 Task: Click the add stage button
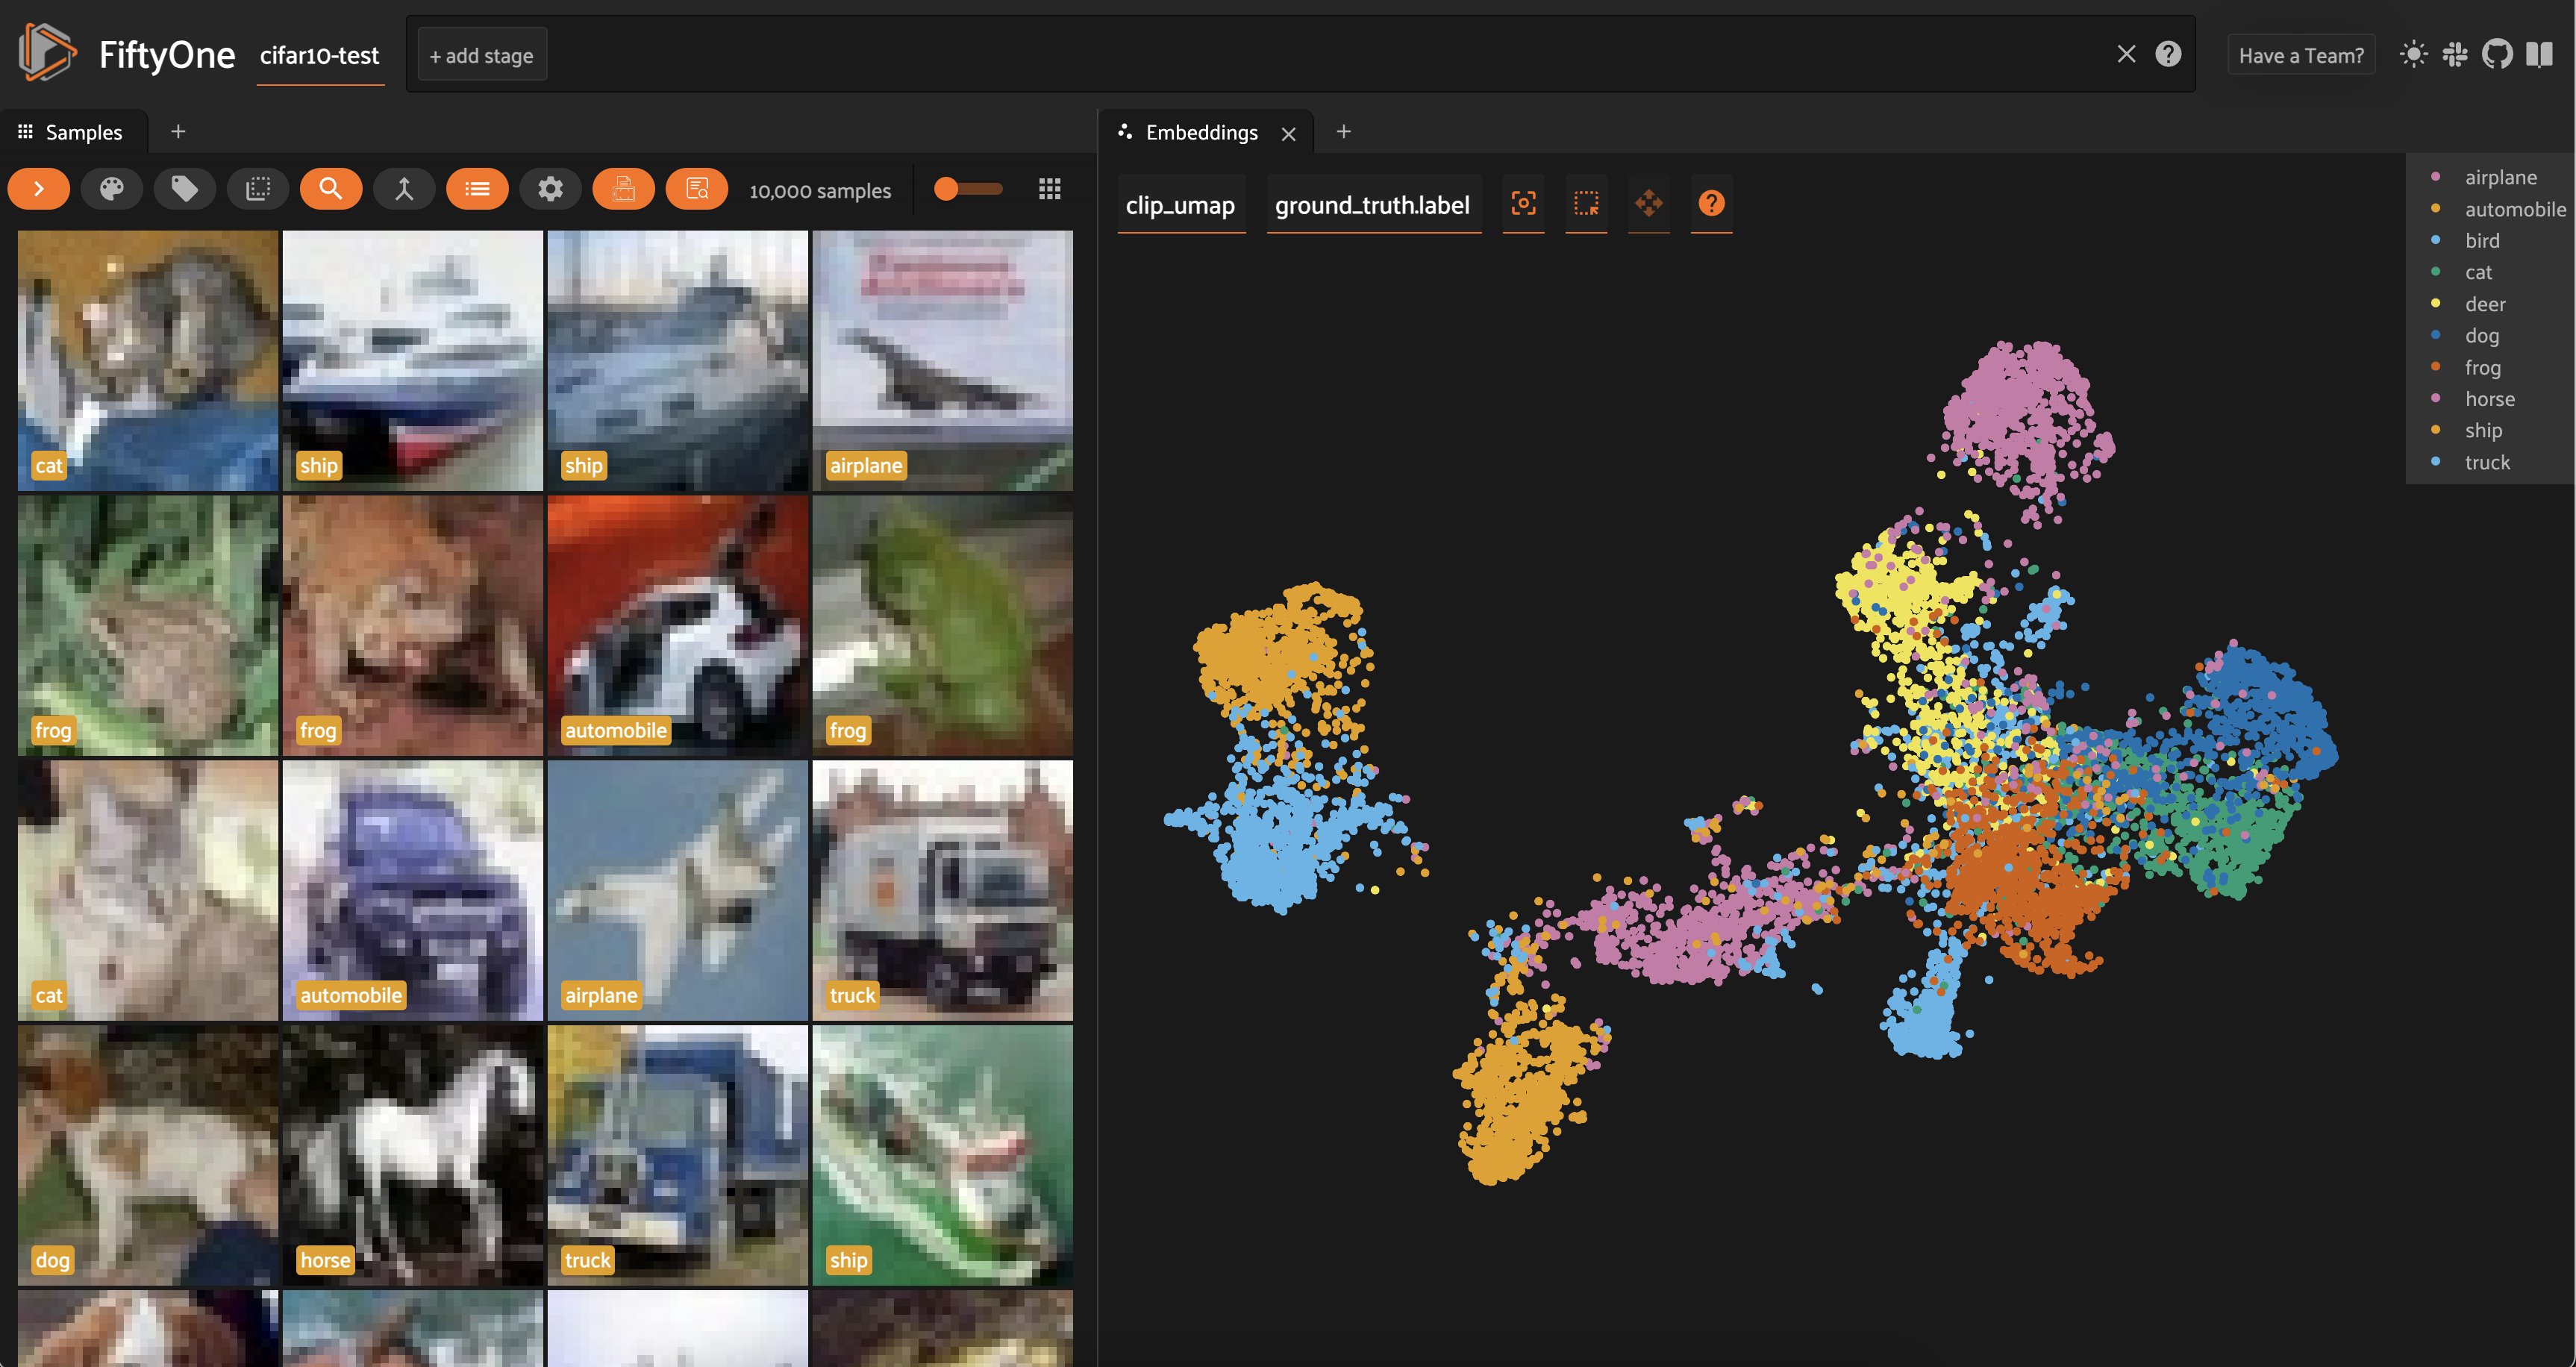coord(481,56)
